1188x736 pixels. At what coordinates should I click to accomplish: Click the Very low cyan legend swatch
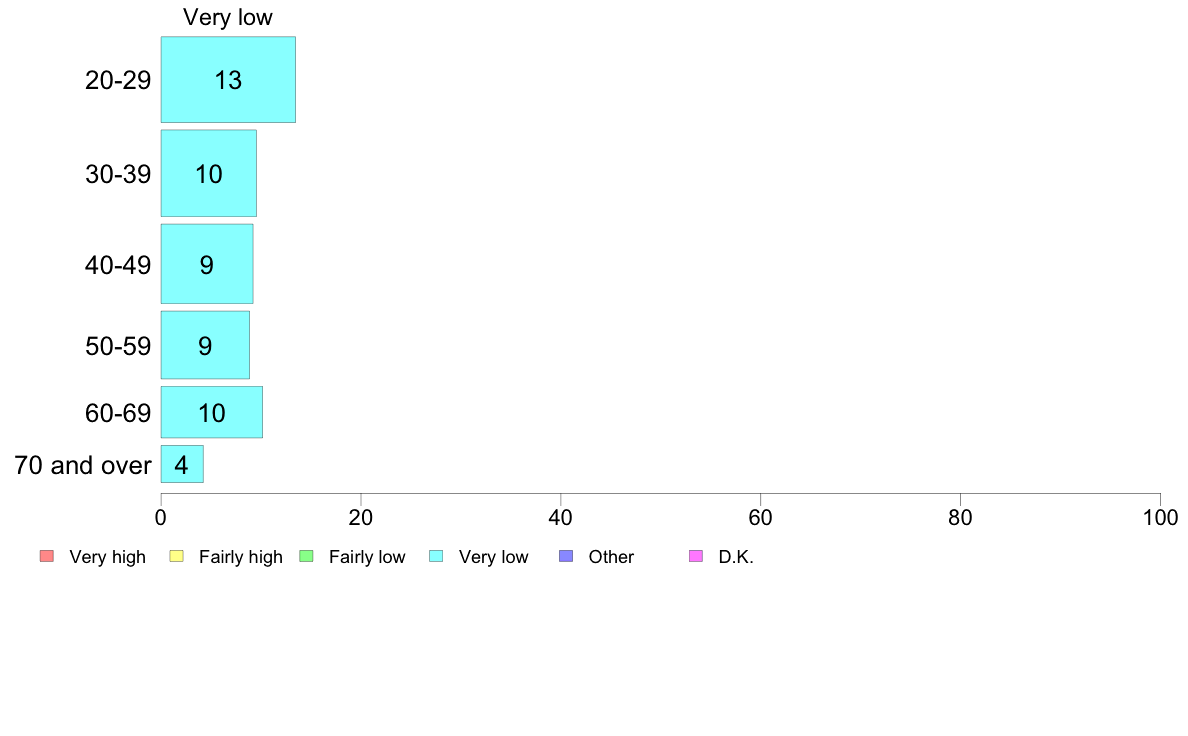point(436,556)
